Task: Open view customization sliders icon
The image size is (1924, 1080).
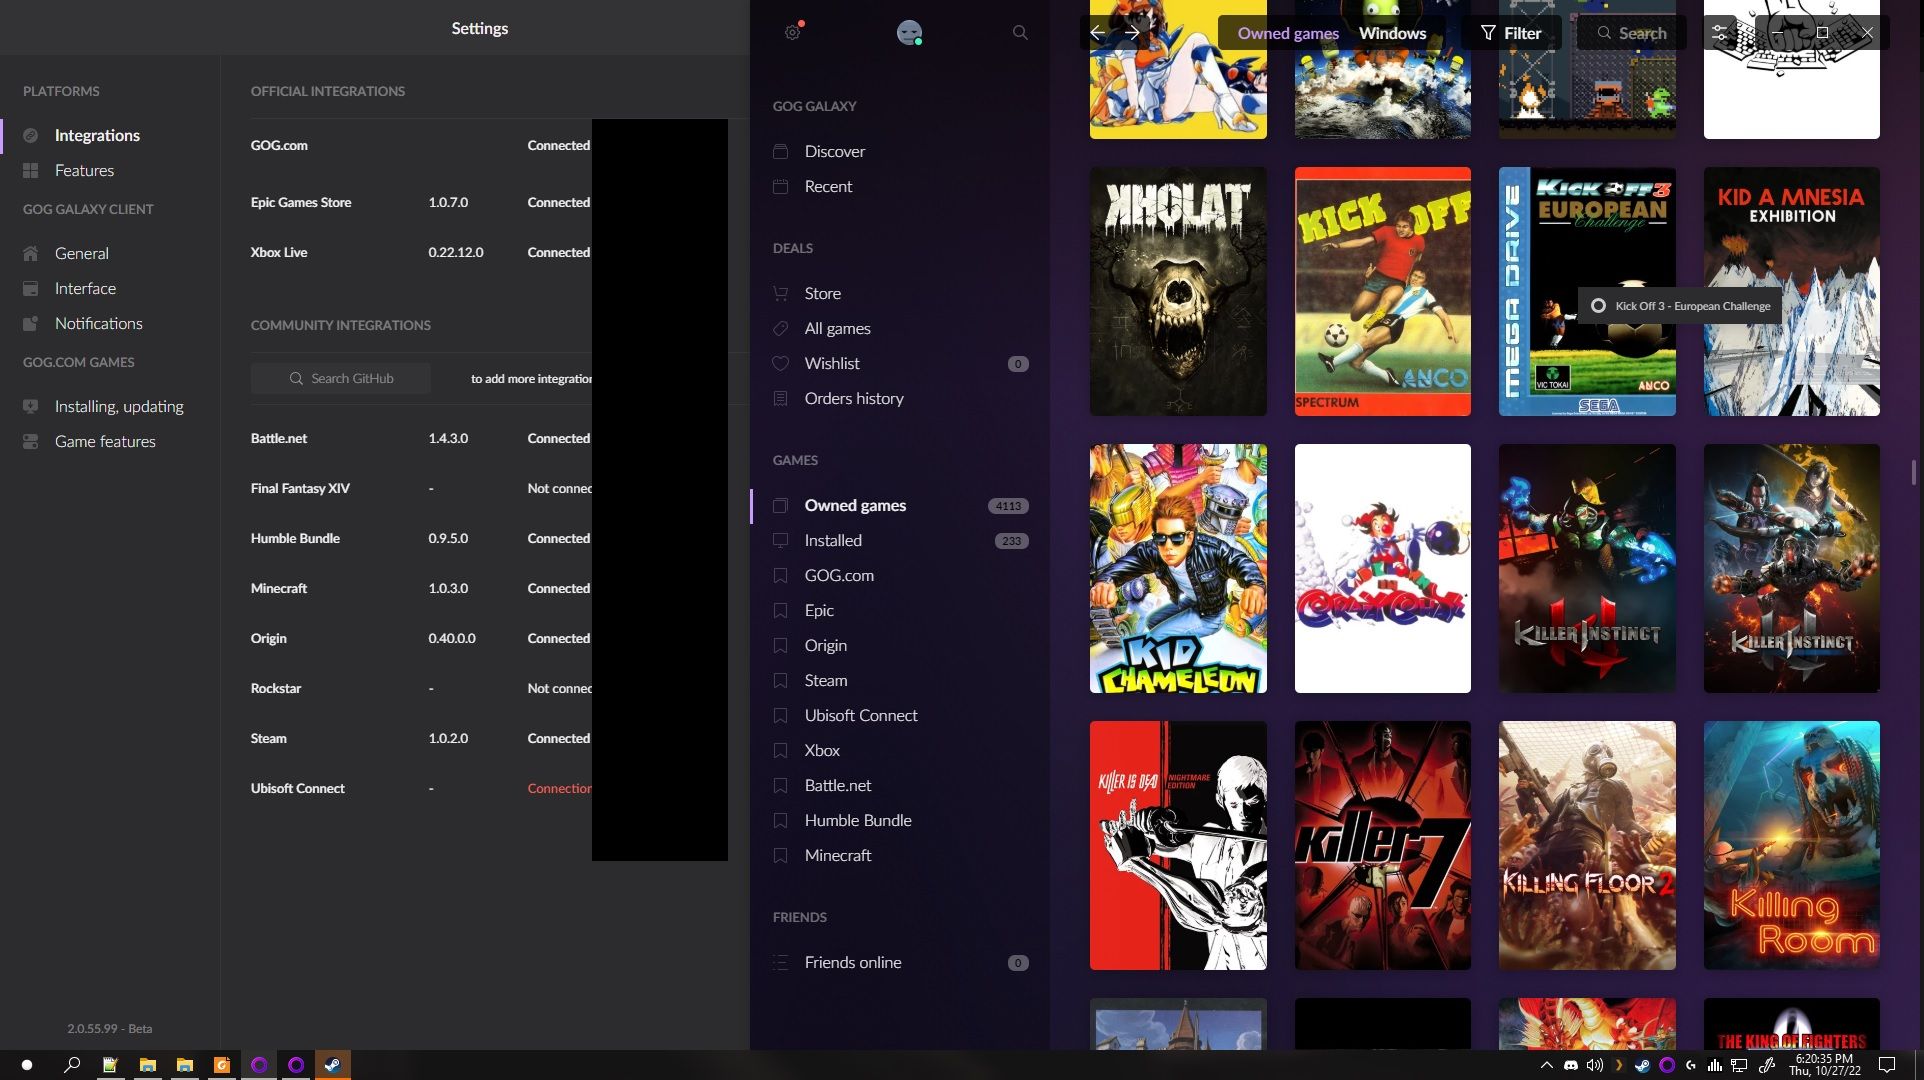Action: pos(1719,33)
